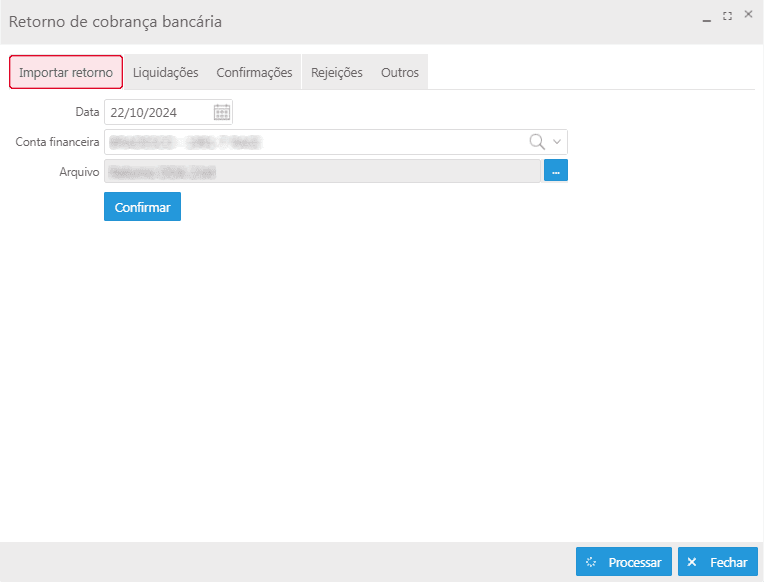Go to the Rejeições tab
The width and height of the screenshot is (764, 582).
click(336, 72)
